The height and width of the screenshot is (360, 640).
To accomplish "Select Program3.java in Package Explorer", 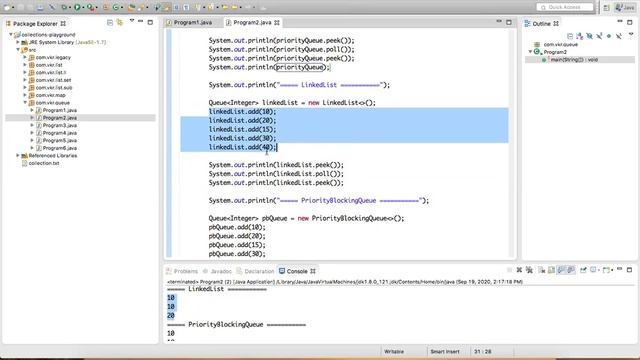I will tap(60, 125).
